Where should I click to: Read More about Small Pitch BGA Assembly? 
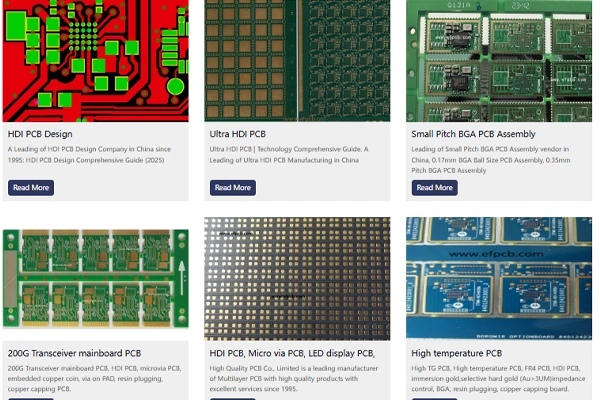click(435, 188)
